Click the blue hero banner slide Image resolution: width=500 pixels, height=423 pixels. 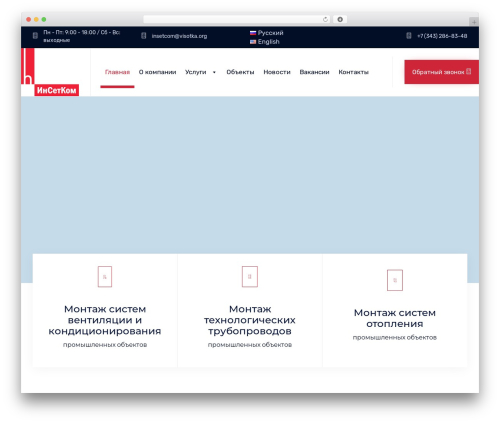250,175
